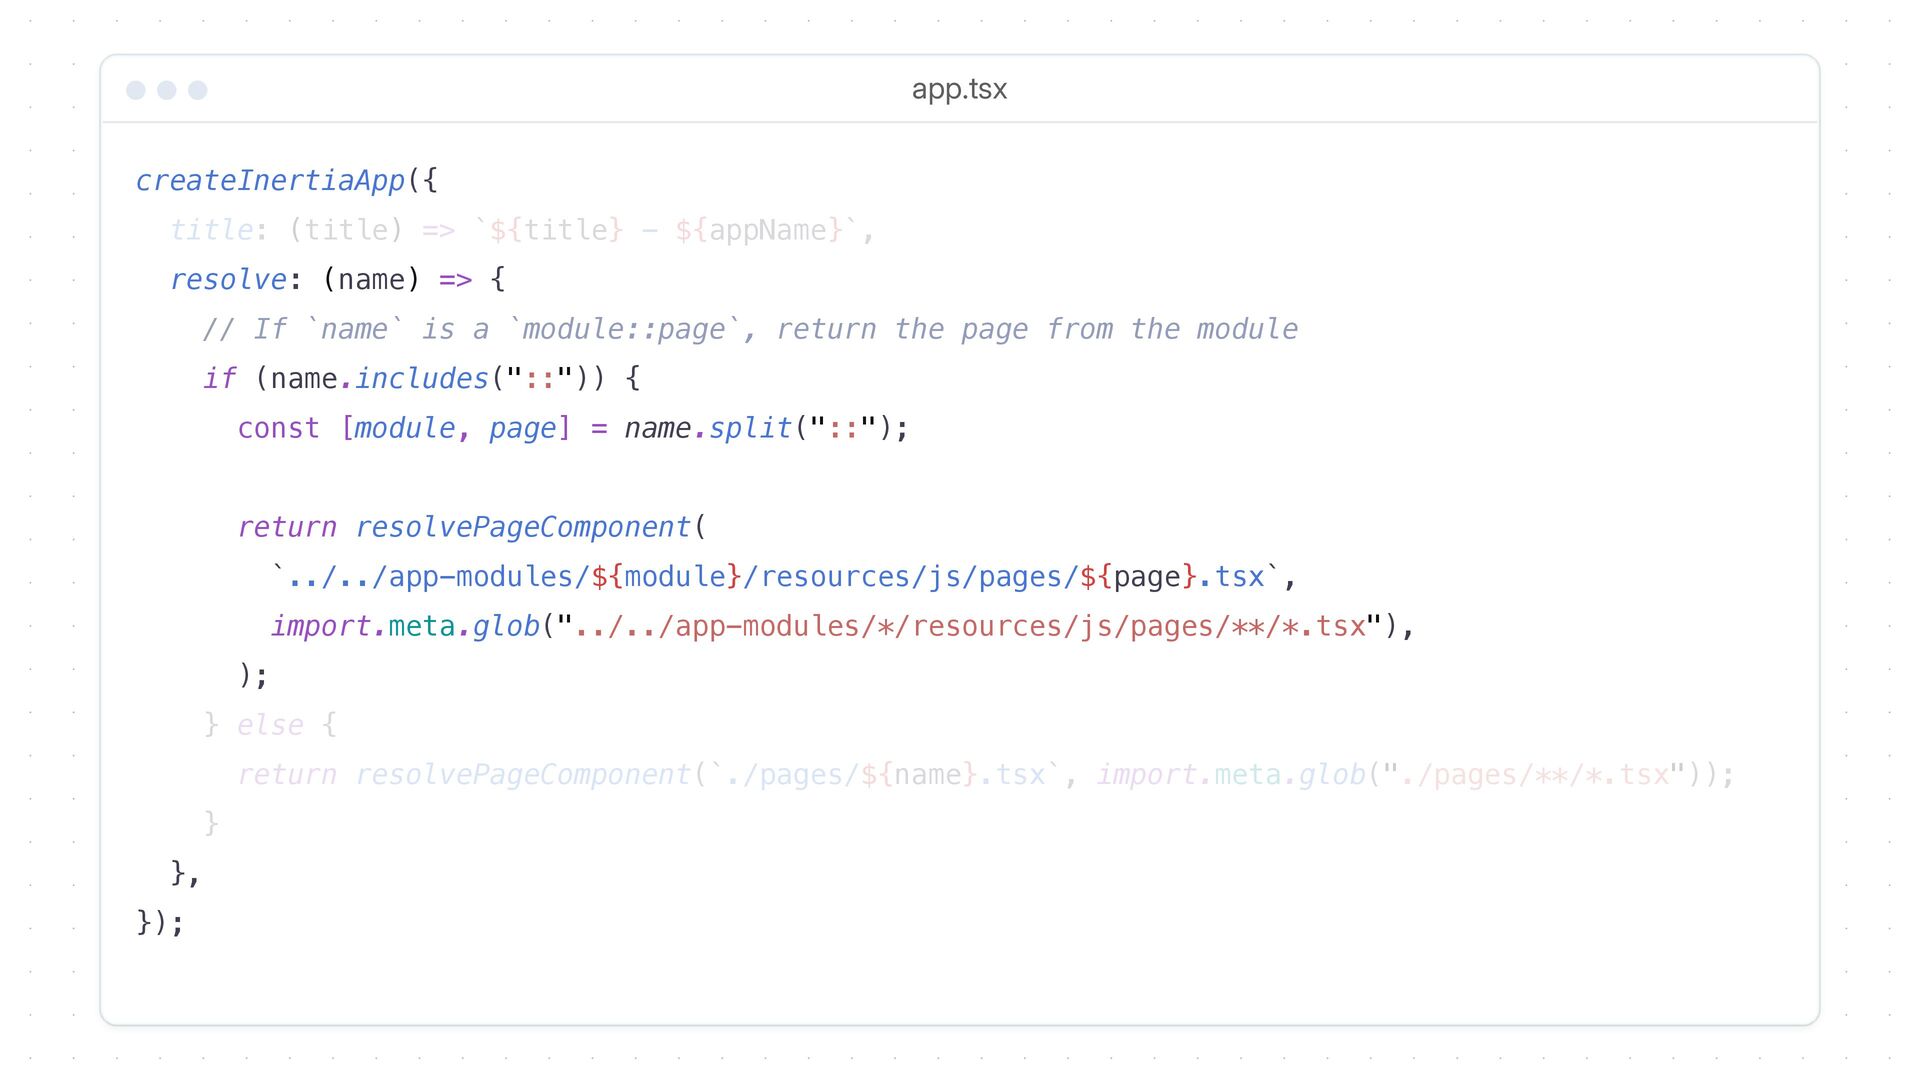
Task: Click the faded resolvePageComponent in else branch
Action: (523, 775)
